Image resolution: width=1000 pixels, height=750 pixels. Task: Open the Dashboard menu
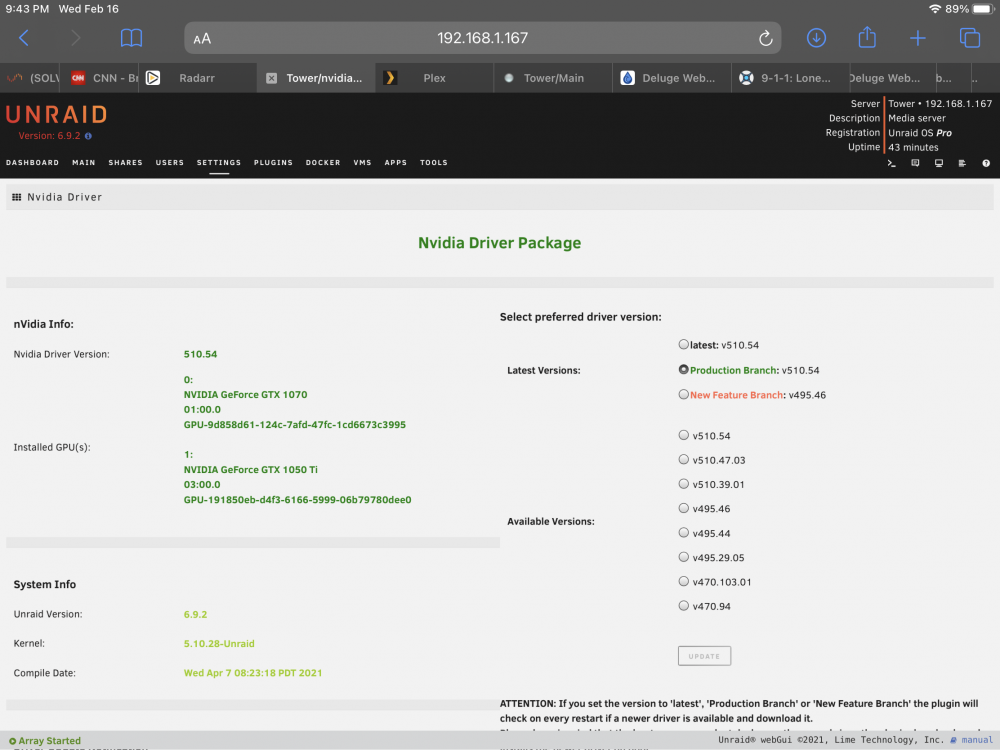tap(33, 163)
